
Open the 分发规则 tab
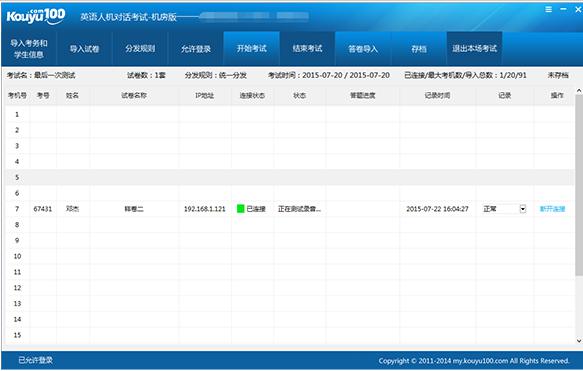(x=140, y=49)
